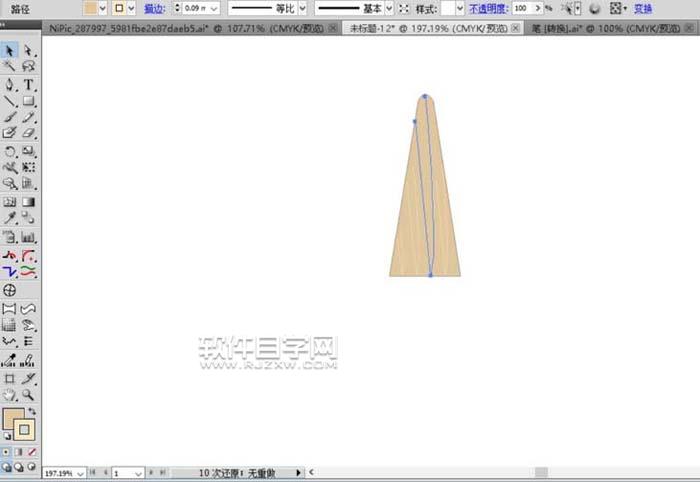The width and height of the screenshot is (700, 482).
Task: Select the Zoom magnifier tool
Action: tap(29, 395)
